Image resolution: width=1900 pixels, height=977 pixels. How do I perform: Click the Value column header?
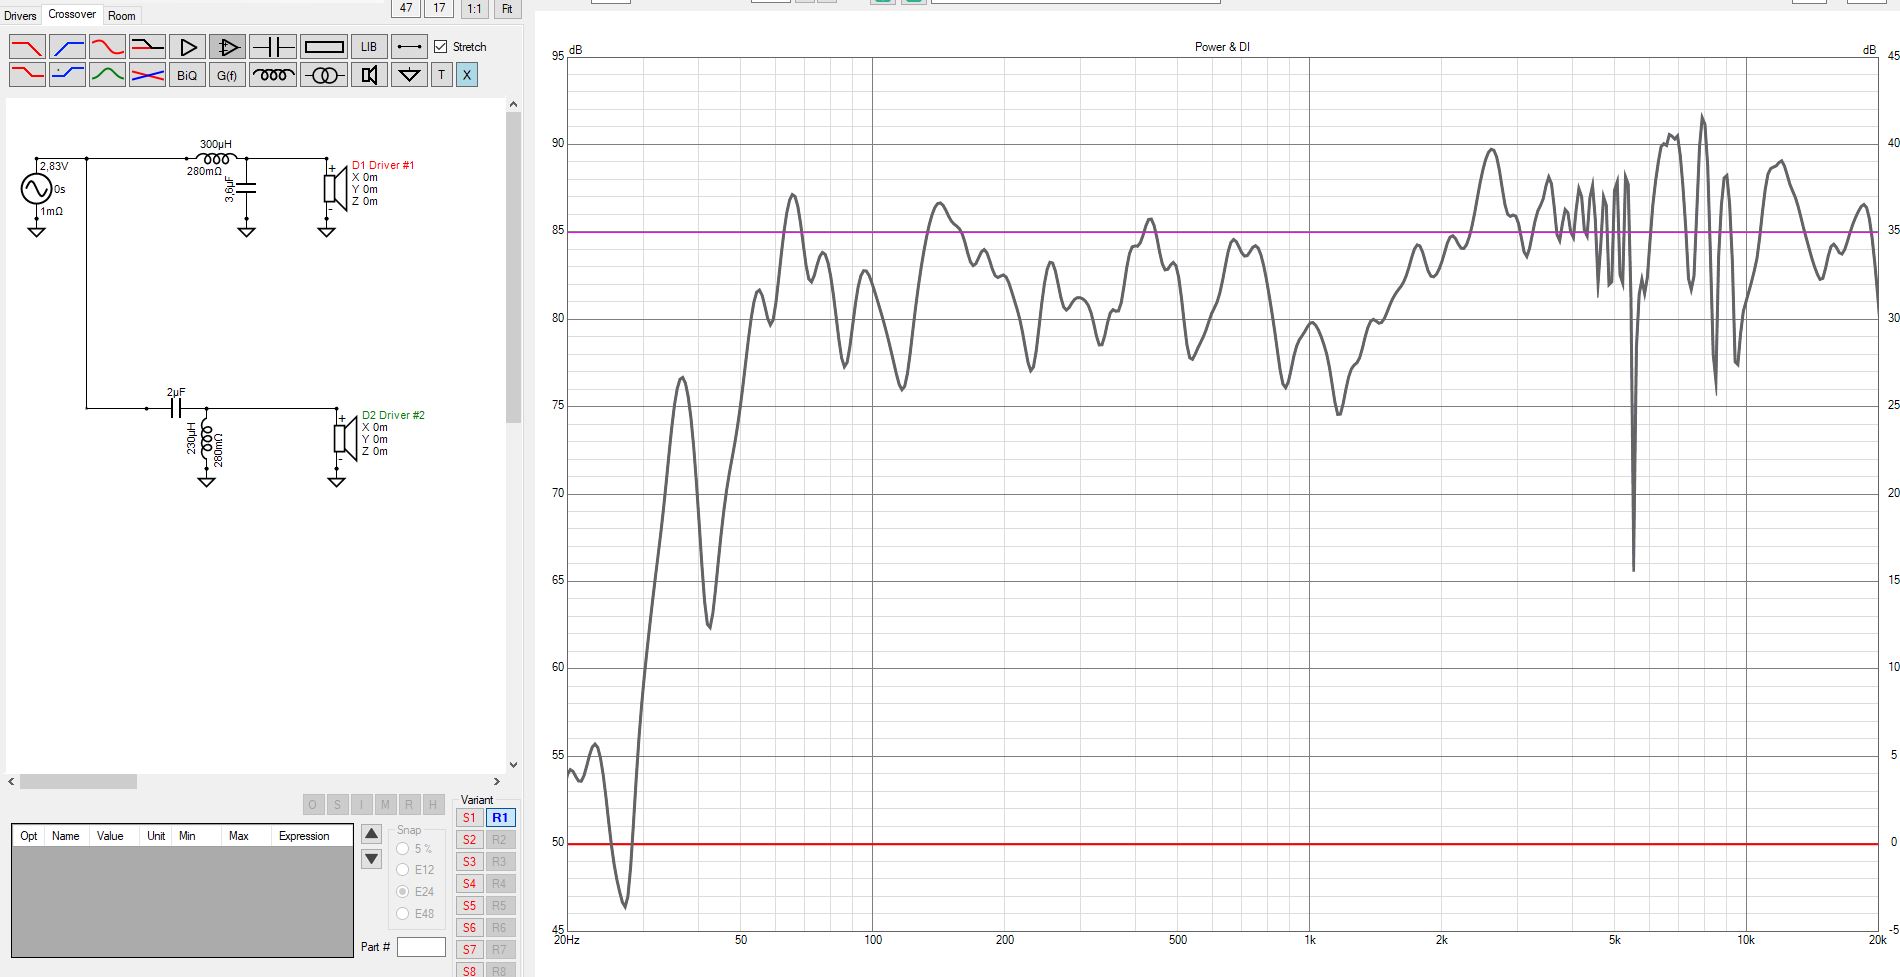click(x=110, y=836)
